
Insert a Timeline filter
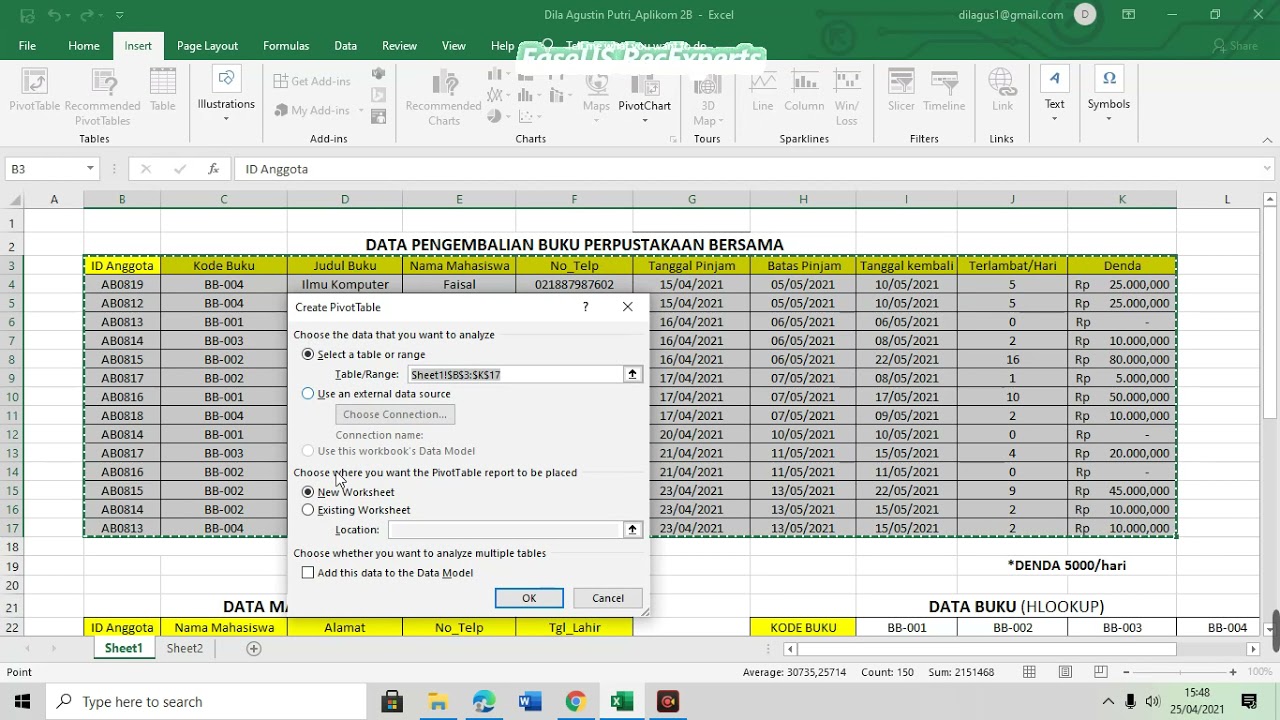[944, 92]
